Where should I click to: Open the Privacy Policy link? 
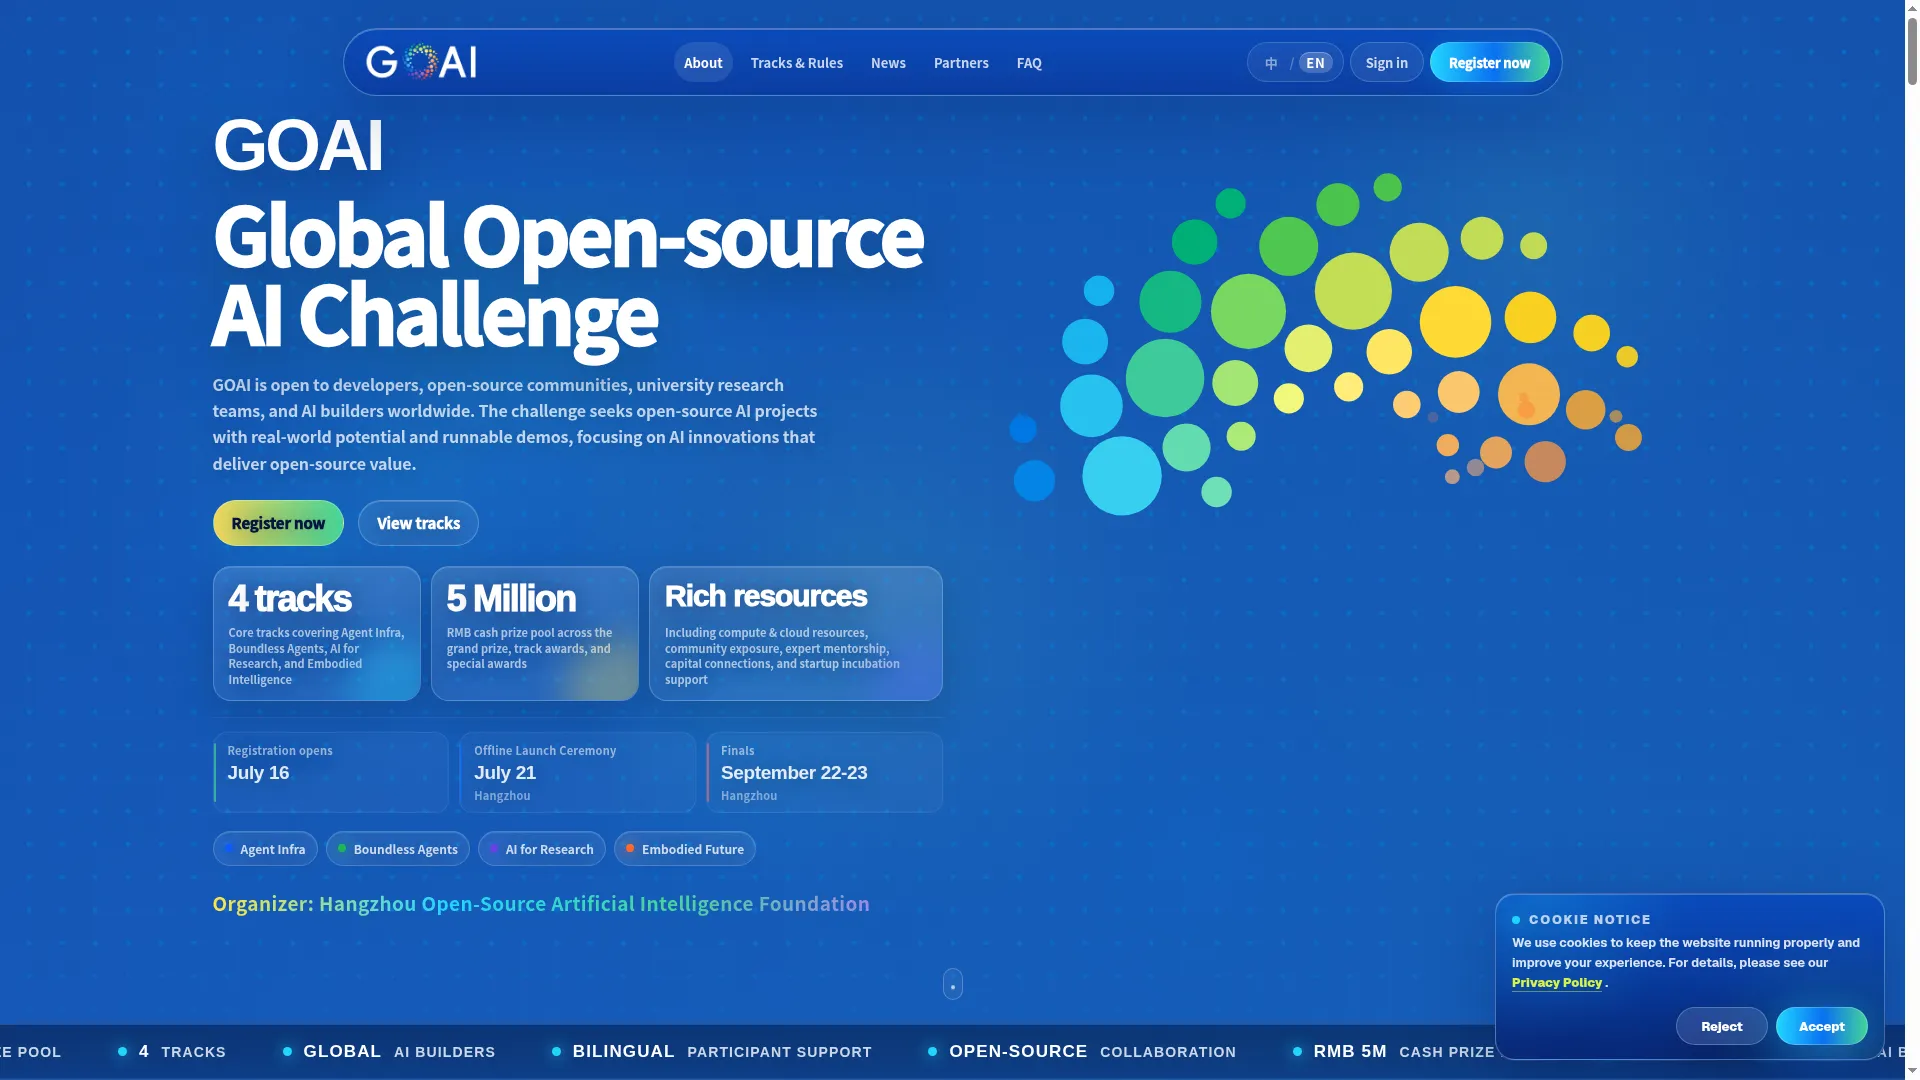[1557, 983]
